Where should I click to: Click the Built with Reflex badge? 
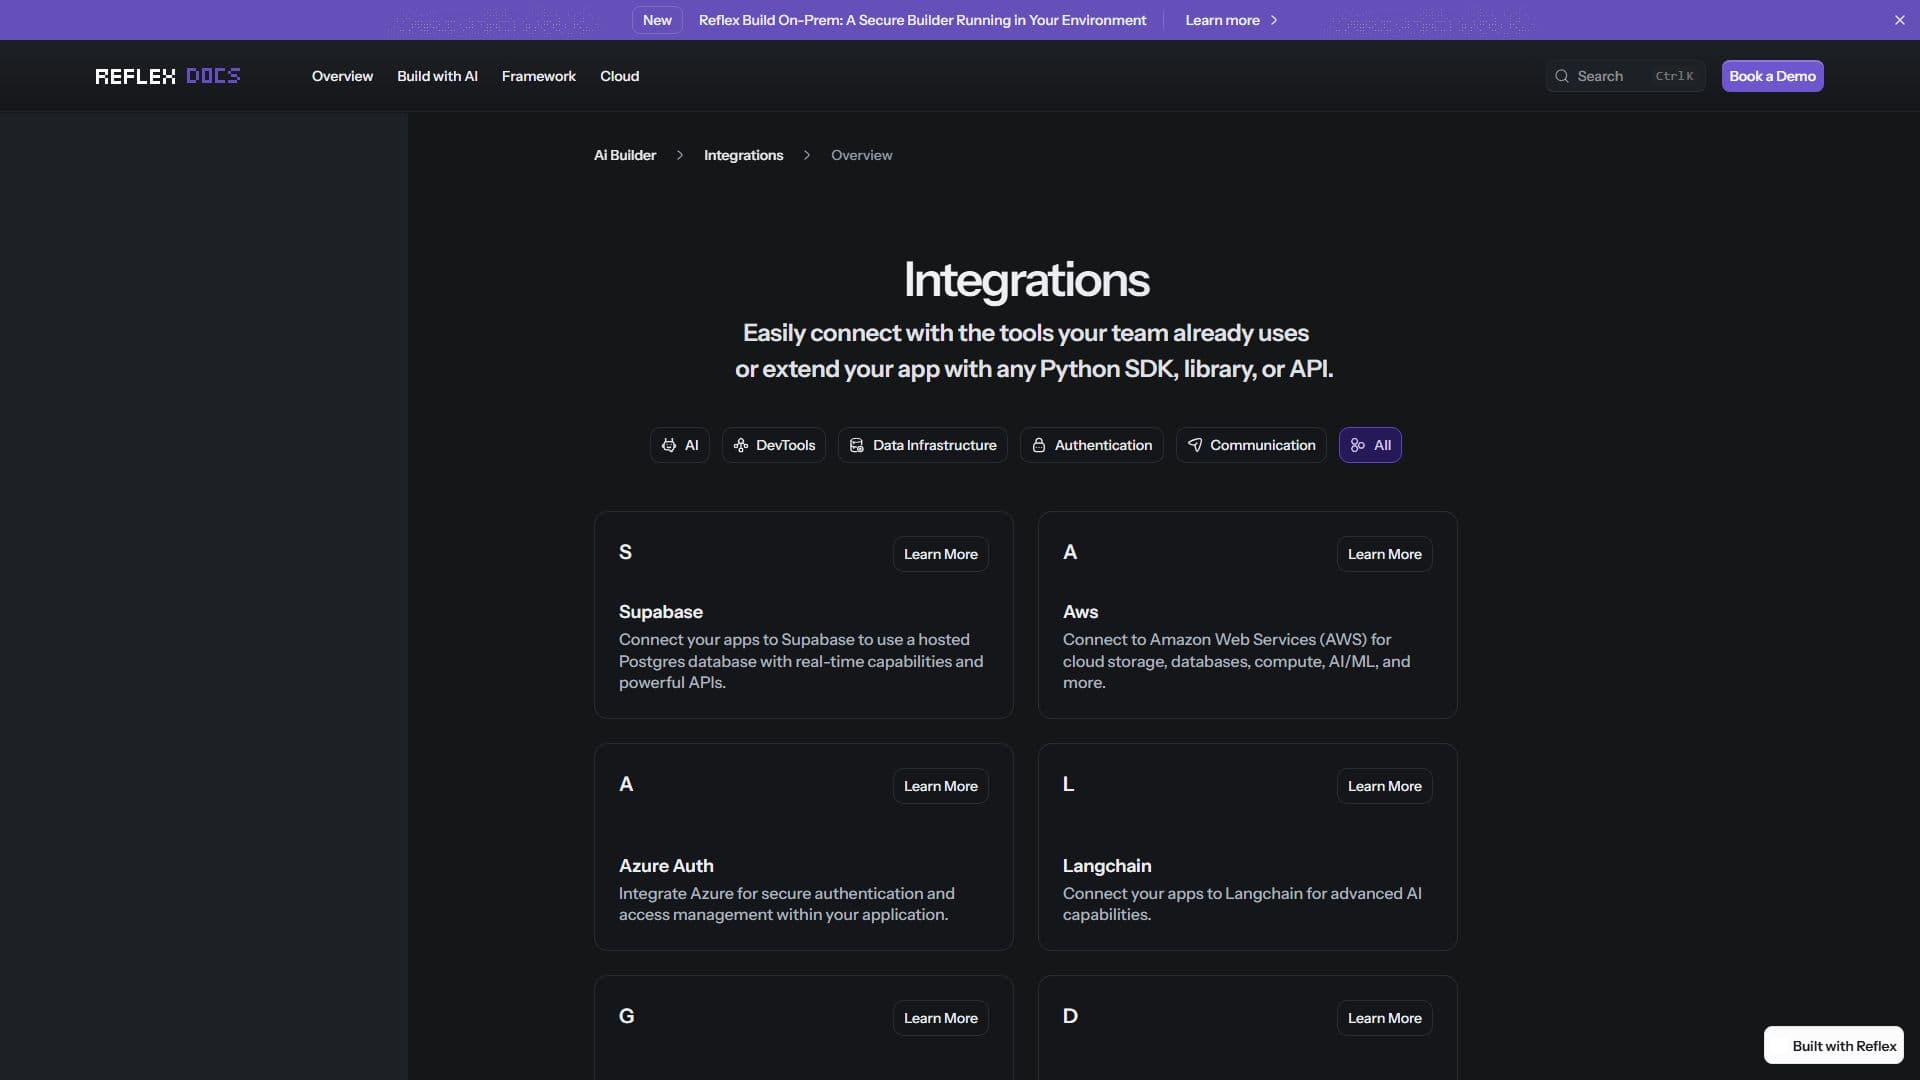click(x=1834, y=1046)
